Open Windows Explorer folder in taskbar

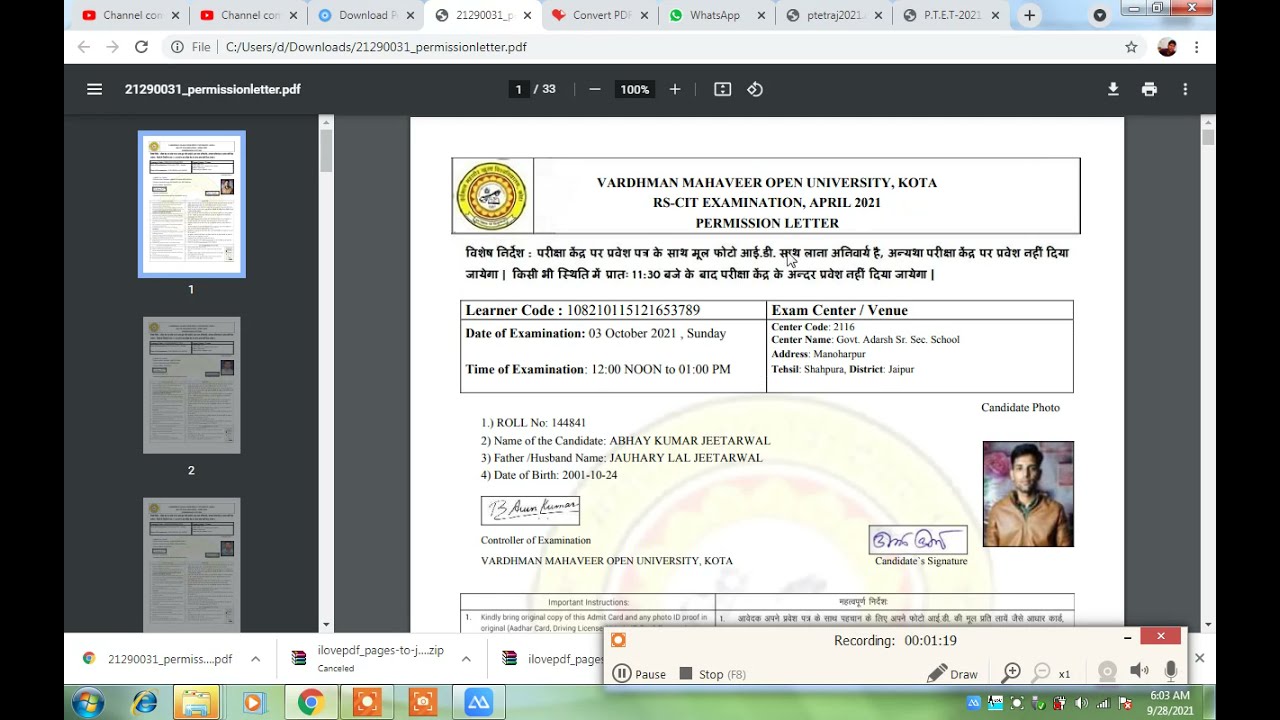click(x=198, y=703)
